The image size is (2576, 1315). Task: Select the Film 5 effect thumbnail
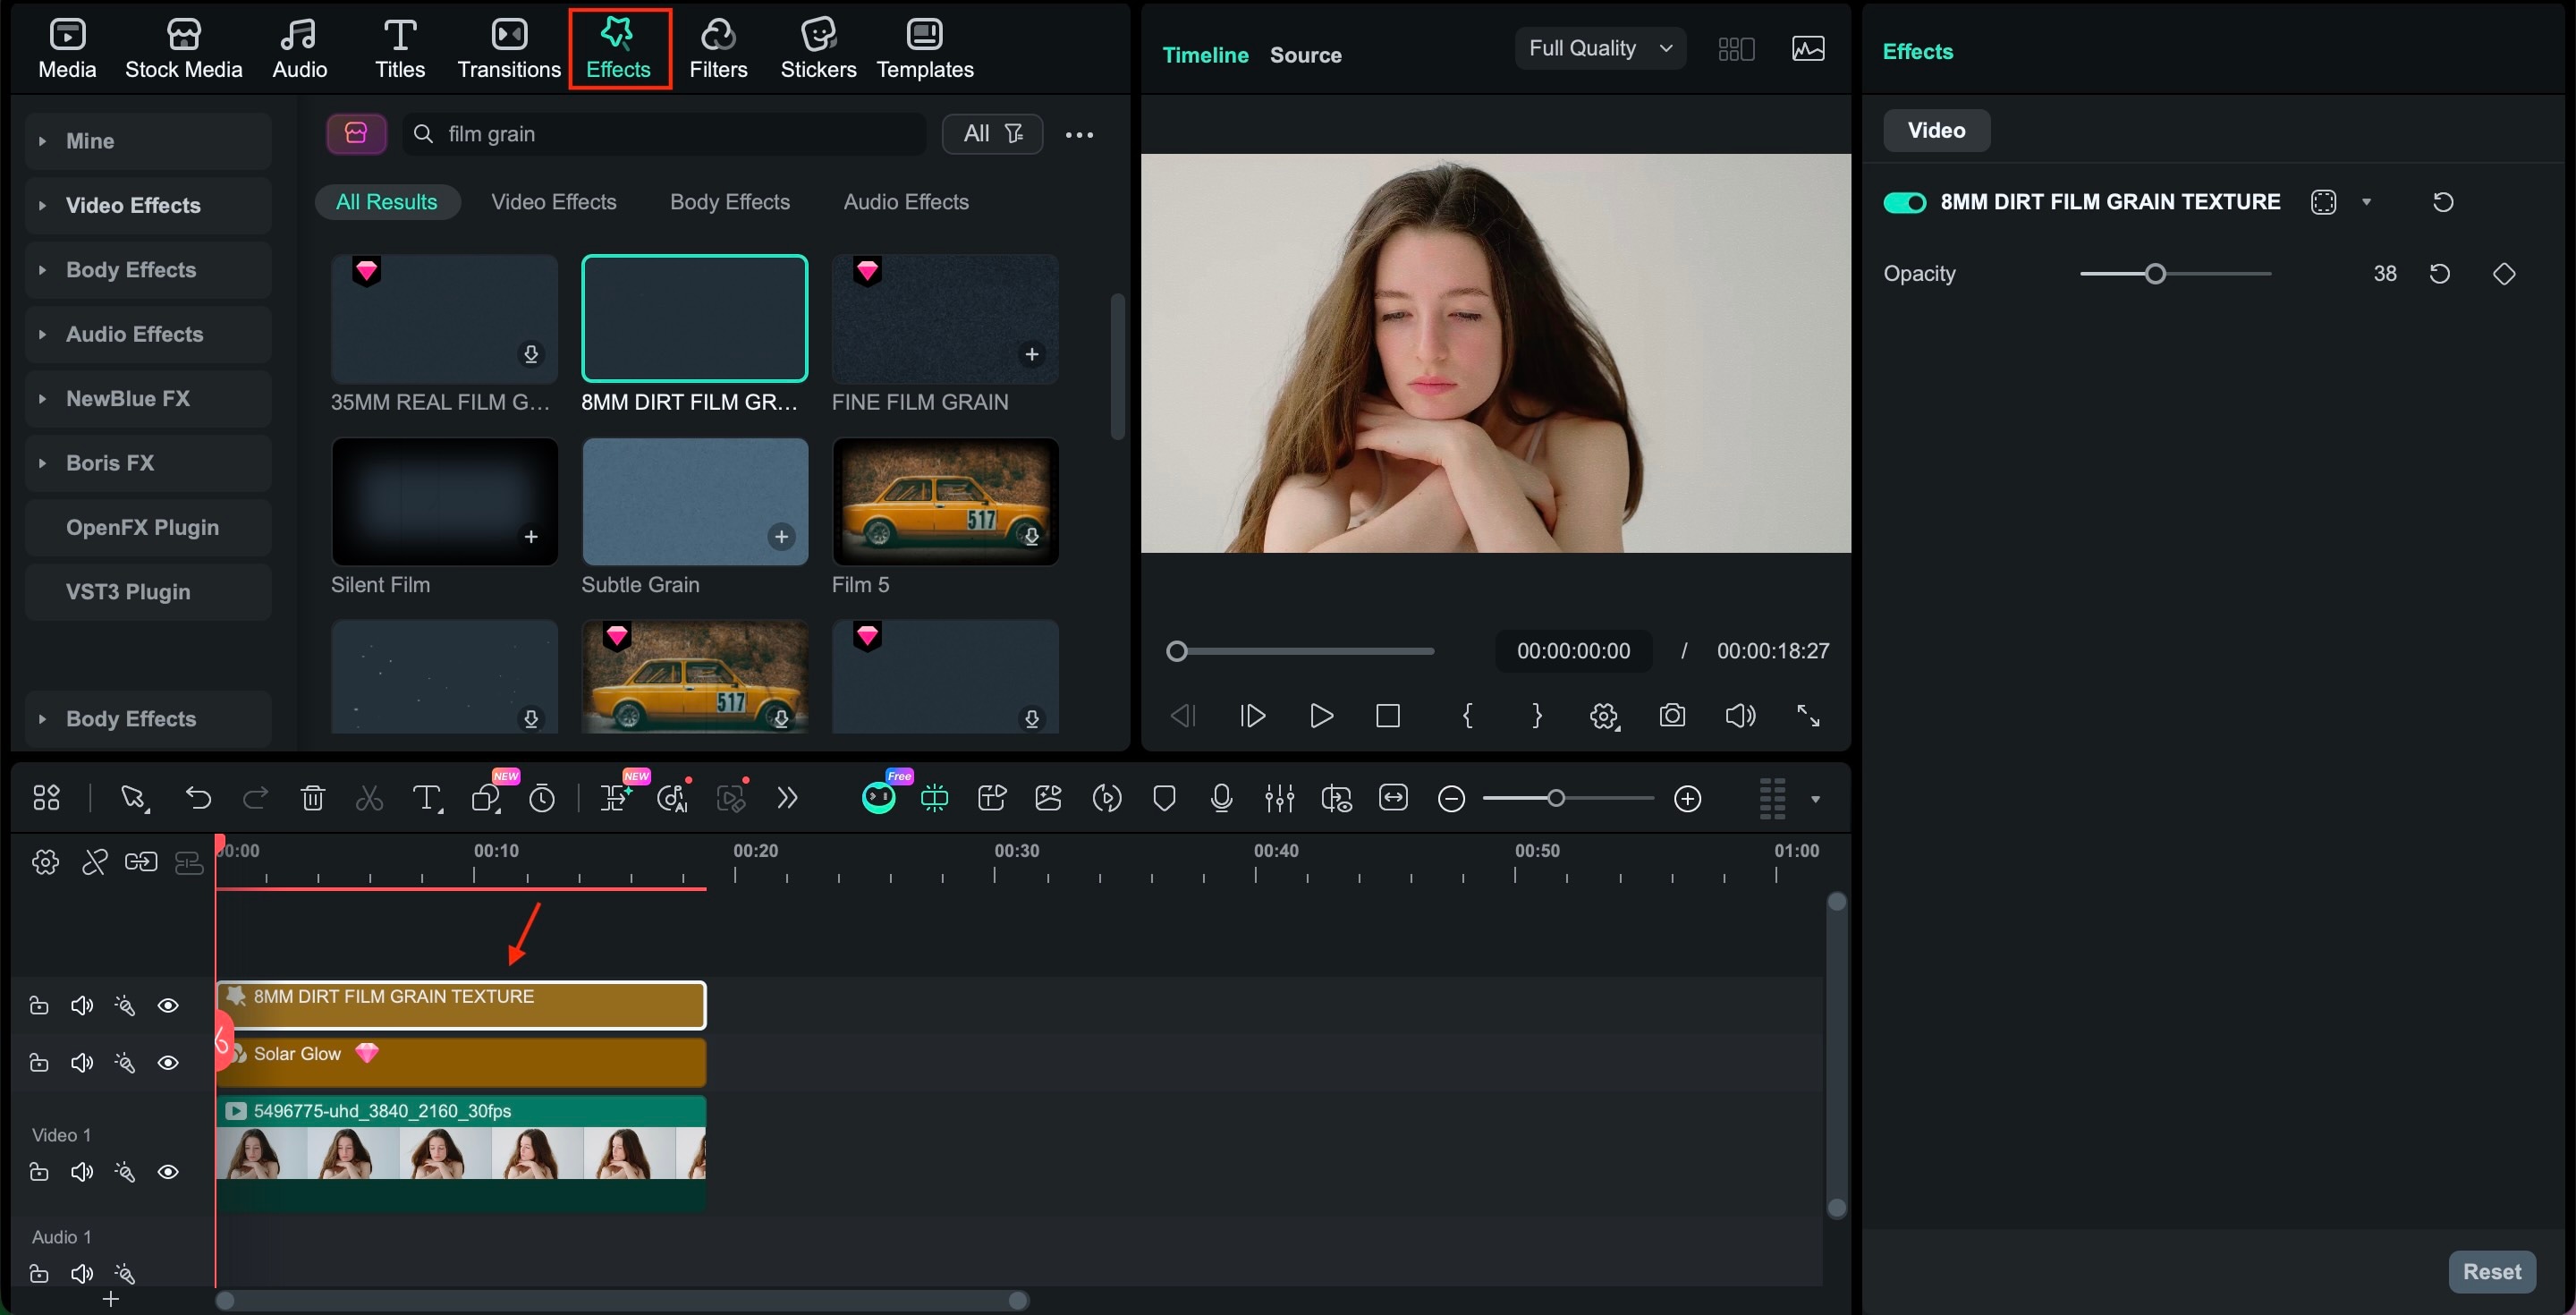(945, 502)
